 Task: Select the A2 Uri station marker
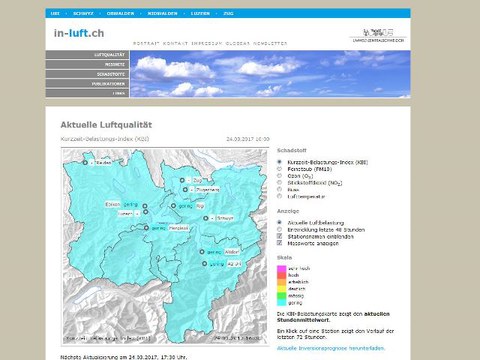tap(204, 264)
